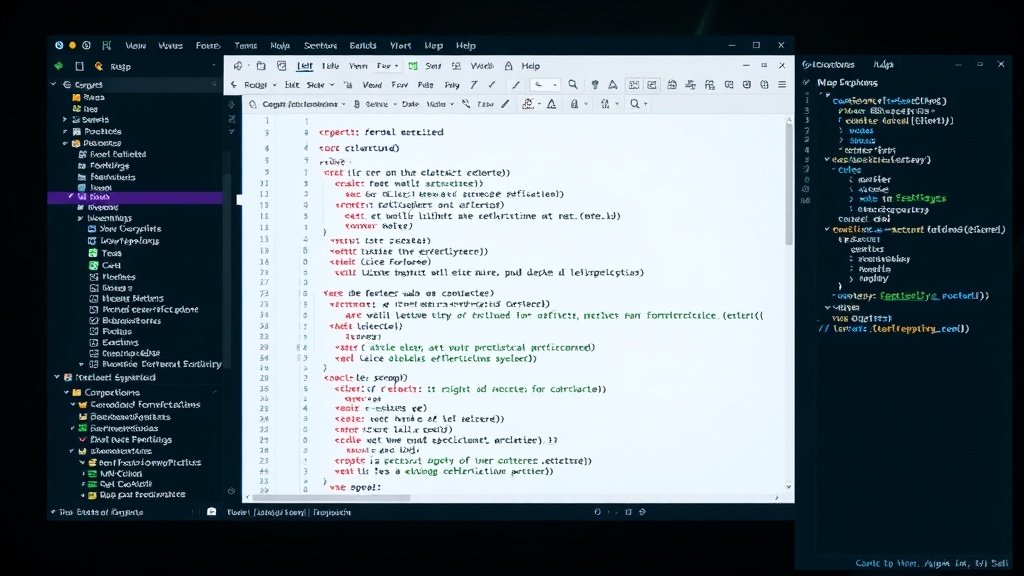Screen dimensions: 1024x576
Task: Click the triangle icon right after the pin icon
Action: (x=613, y=85)
